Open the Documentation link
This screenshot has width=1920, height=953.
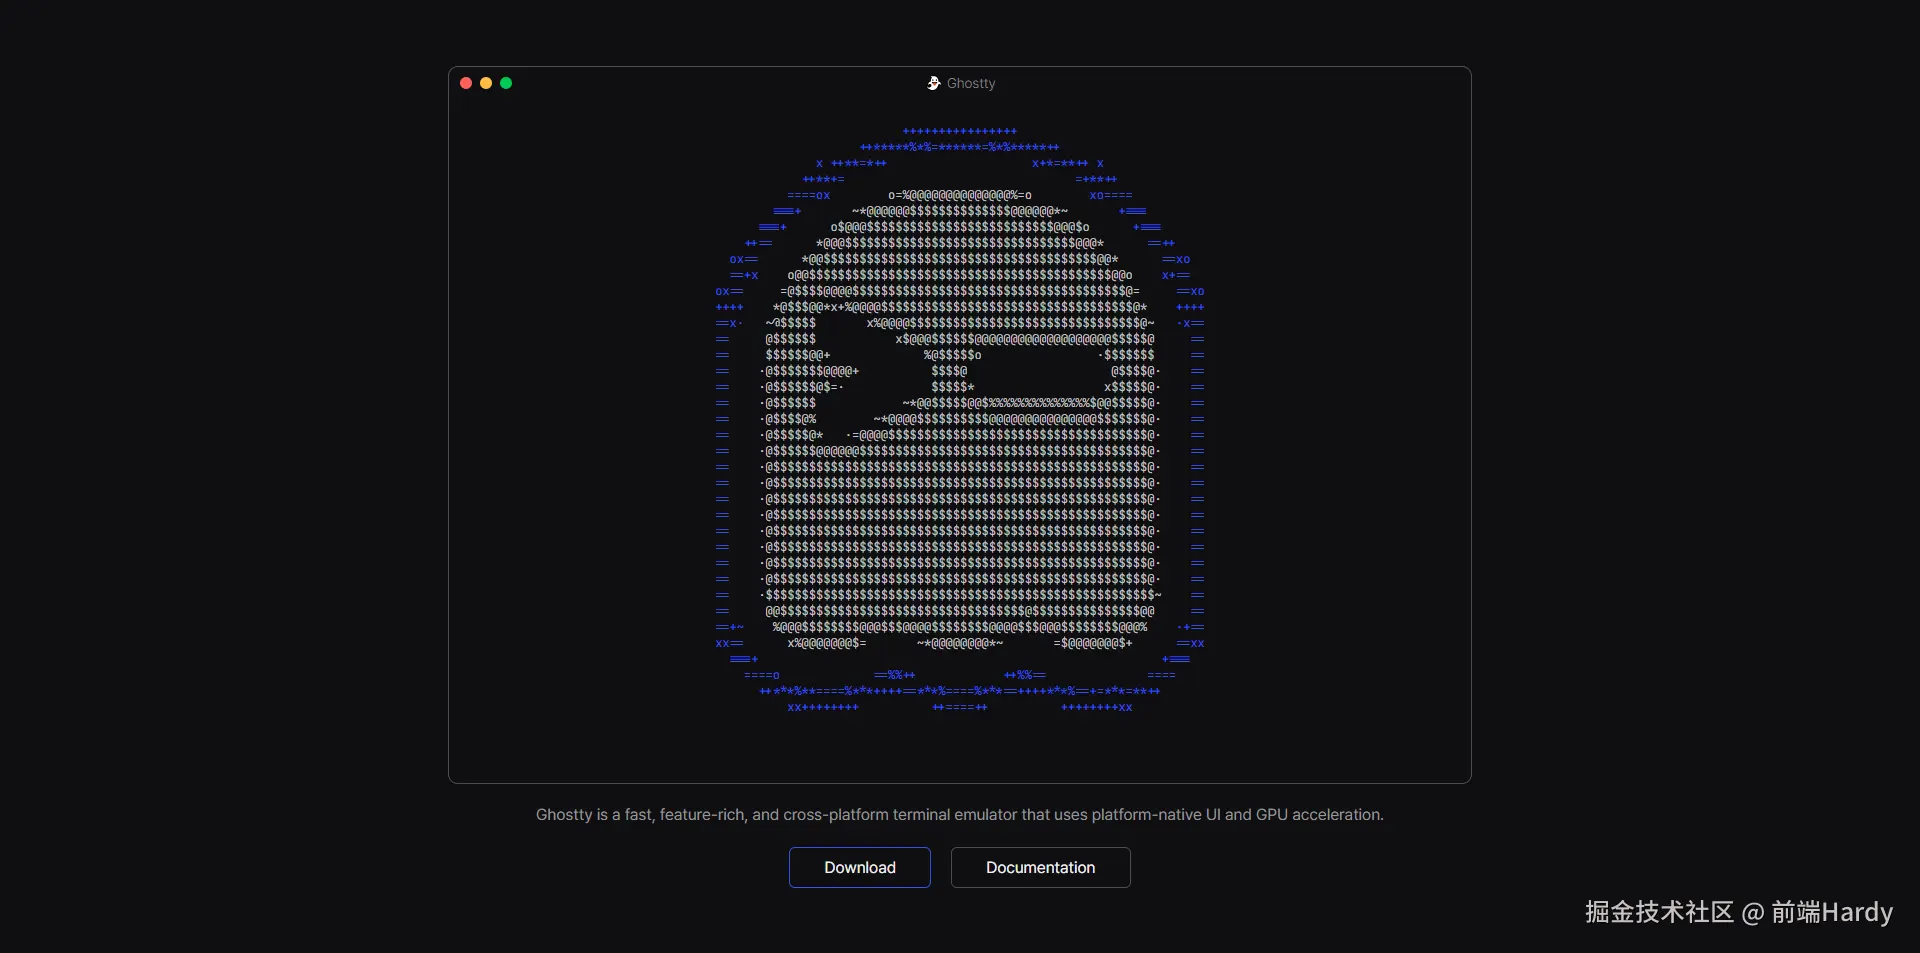pyautogui.click(x=1040, y=867)
